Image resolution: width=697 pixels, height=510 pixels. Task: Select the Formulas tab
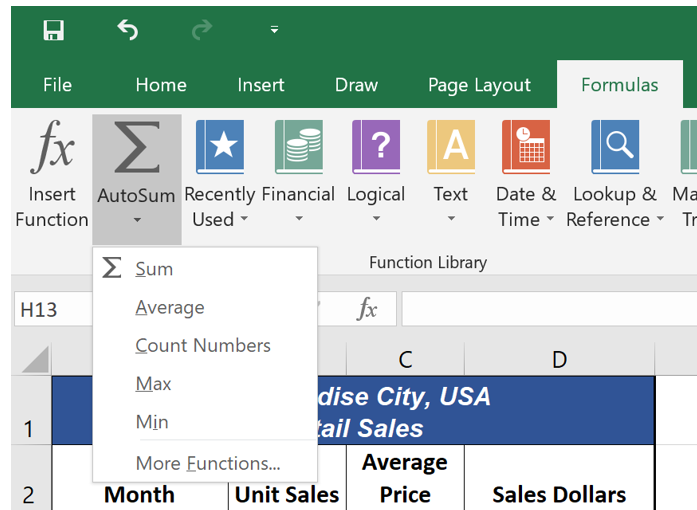620,84
